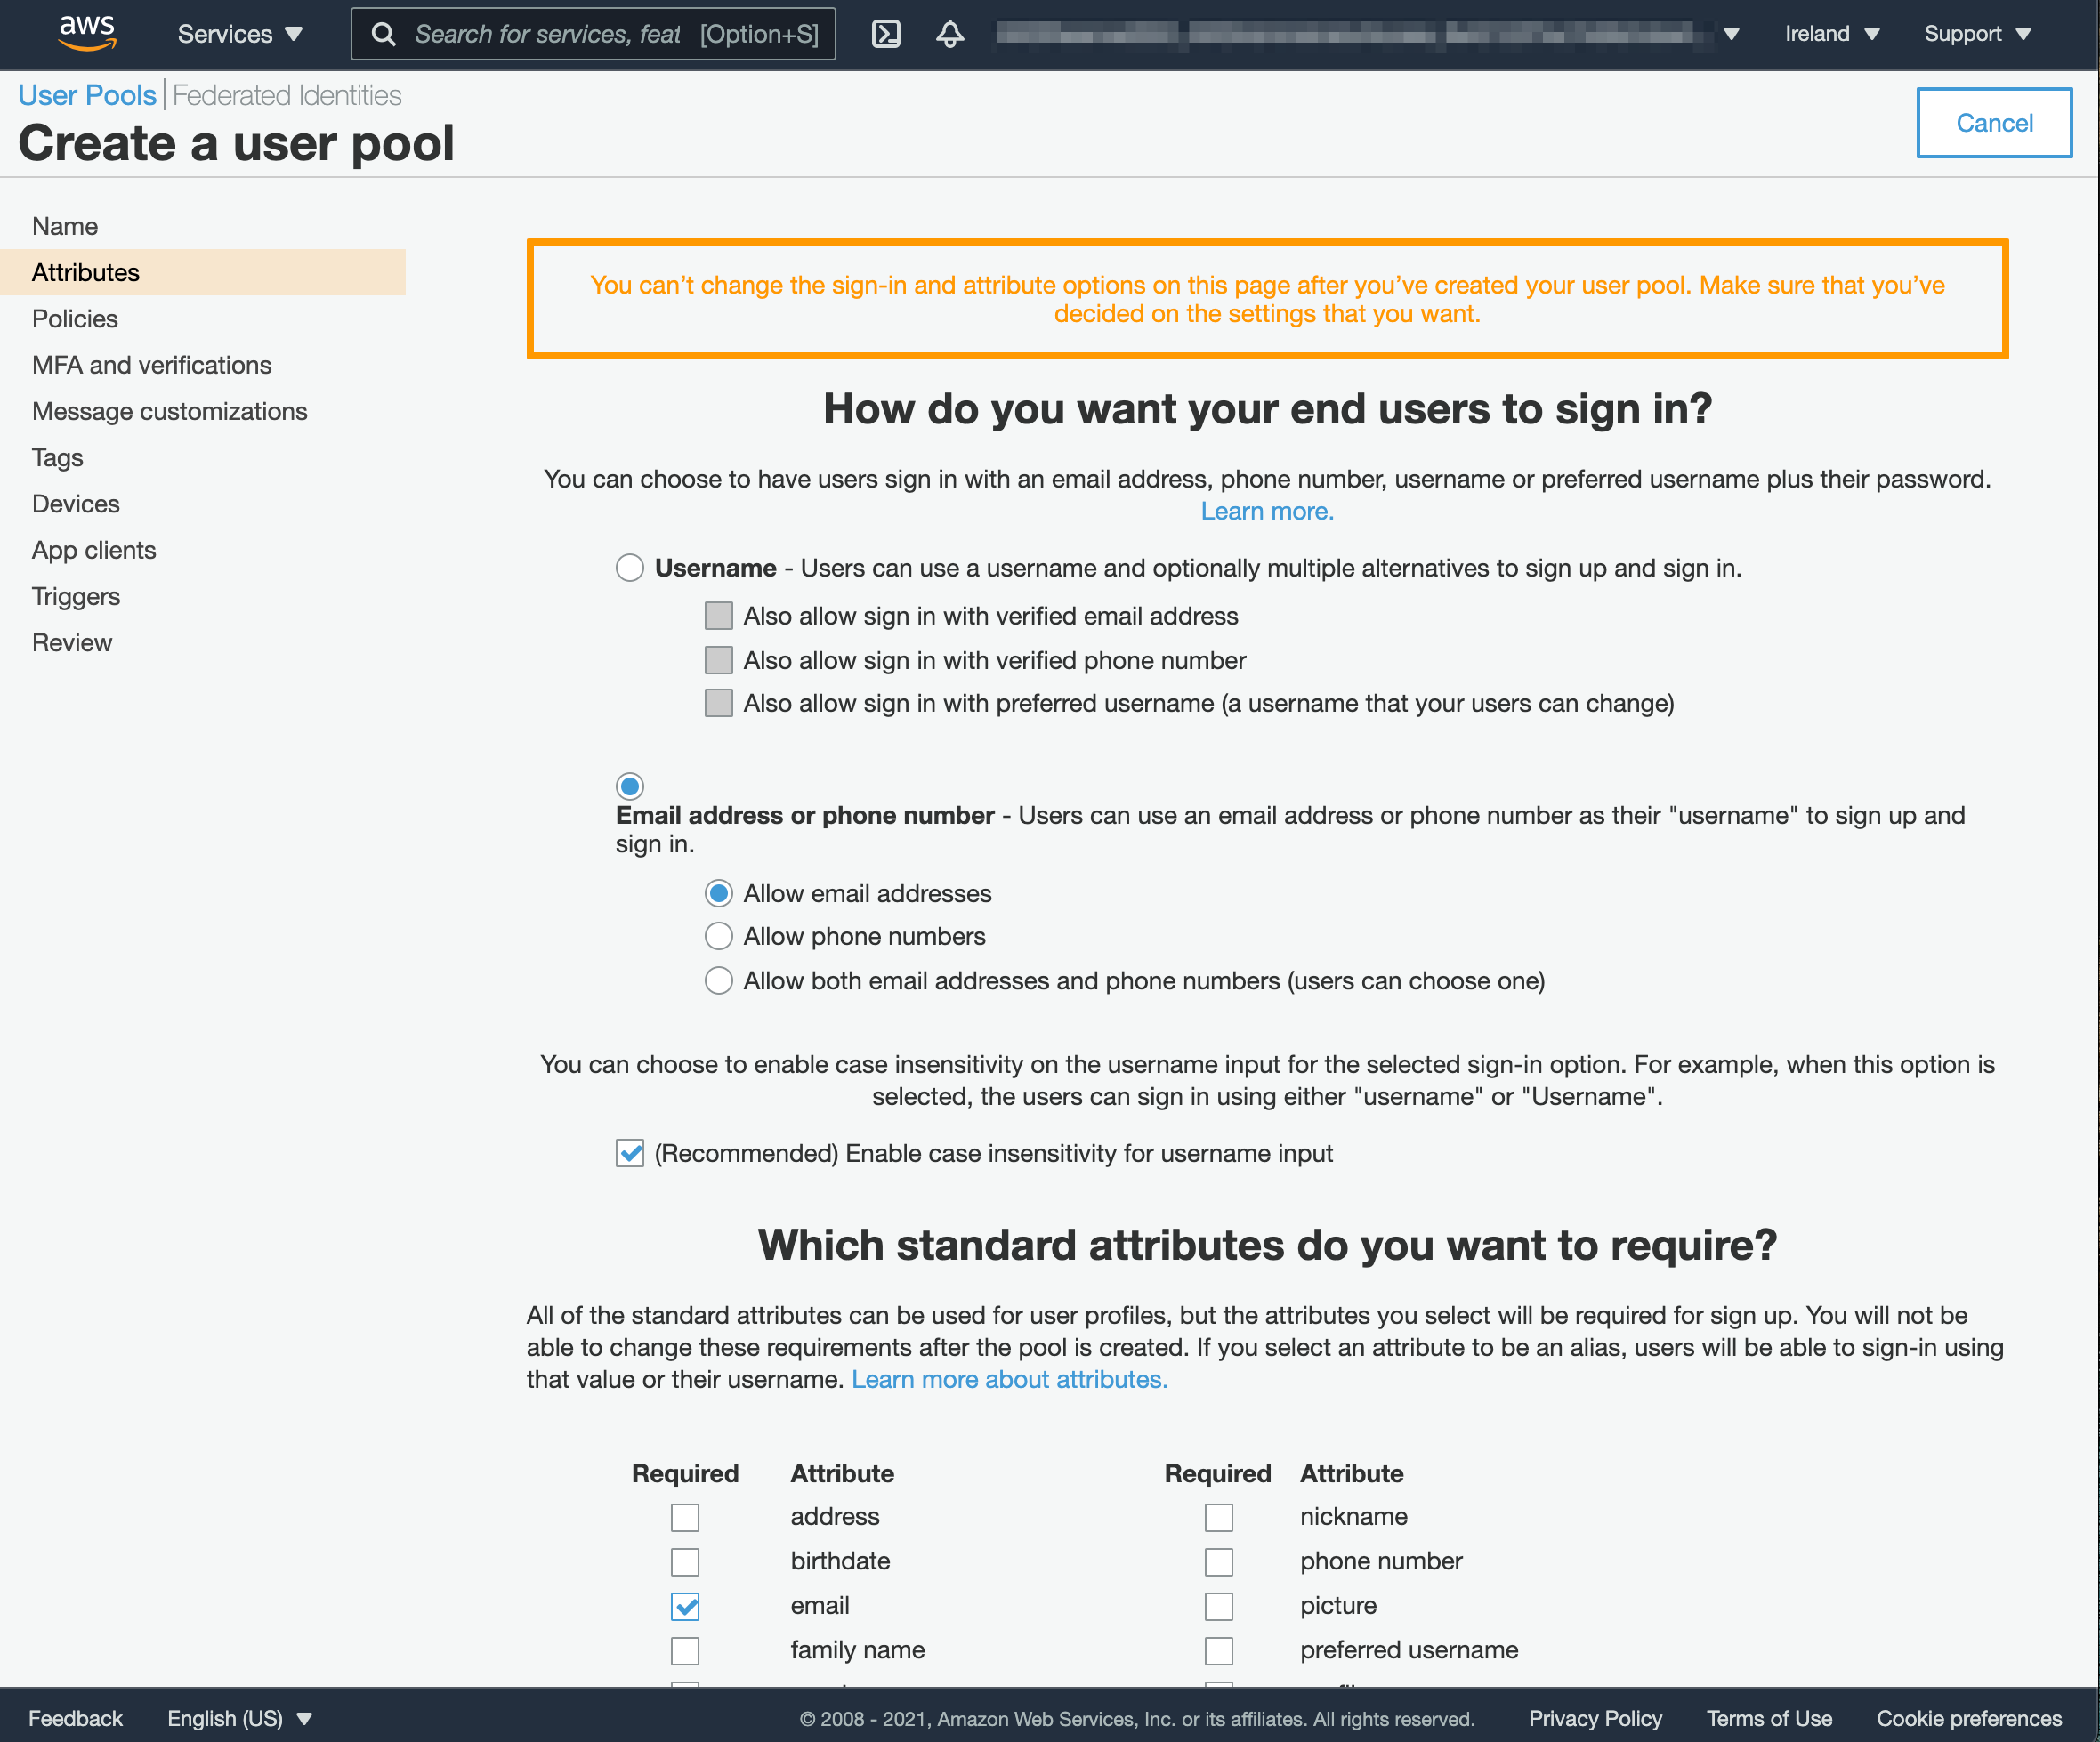Image resolution: width=2100 pixels, height=1742 pixels.
Task: Select the Username radio button
Action: 630,569
